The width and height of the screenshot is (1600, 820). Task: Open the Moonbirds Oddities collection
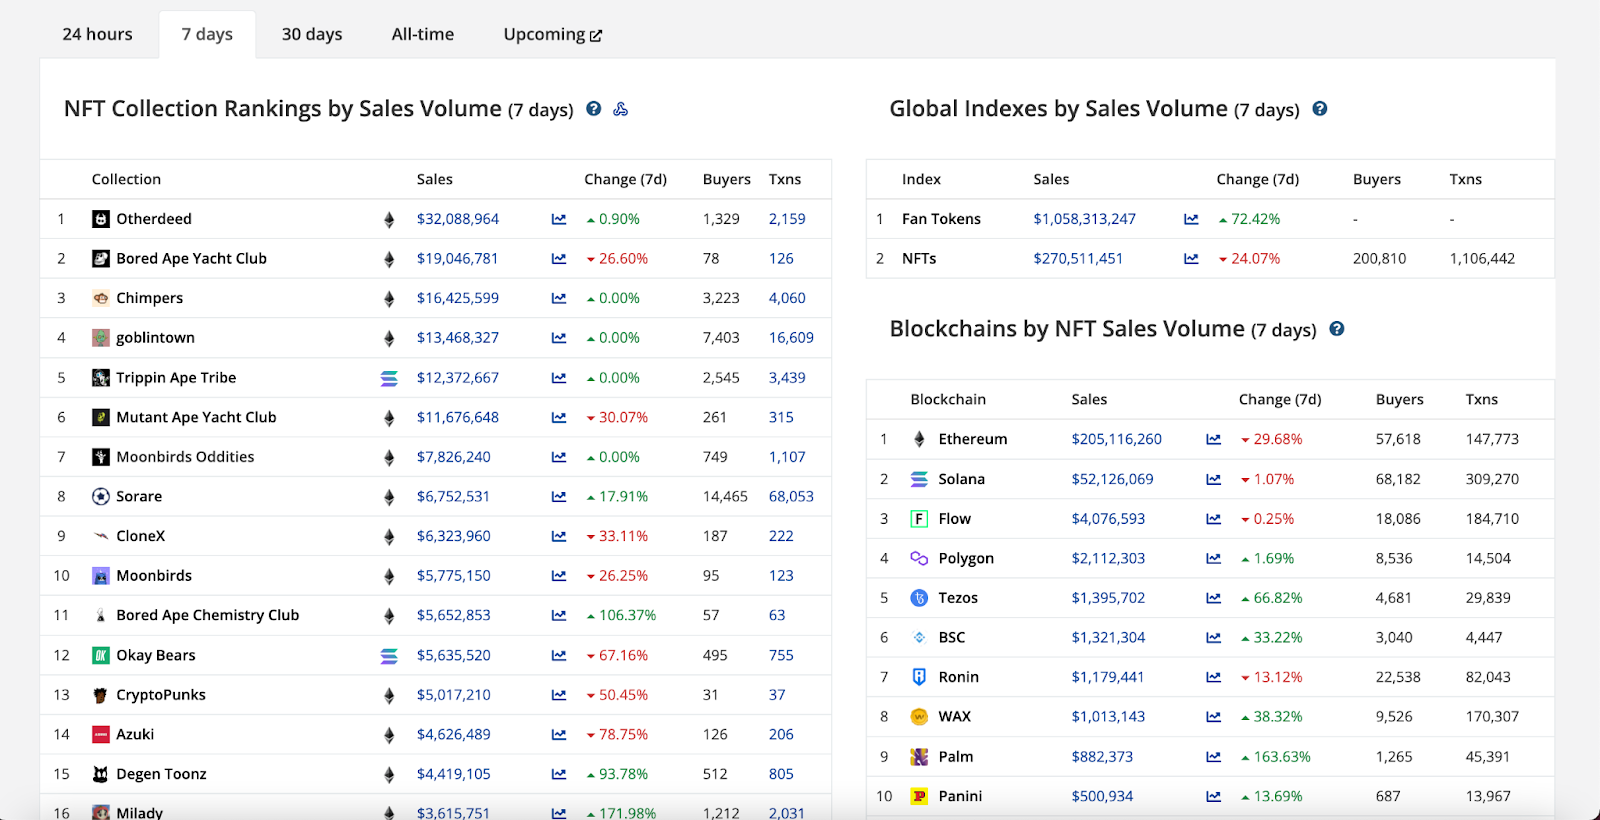185,457
